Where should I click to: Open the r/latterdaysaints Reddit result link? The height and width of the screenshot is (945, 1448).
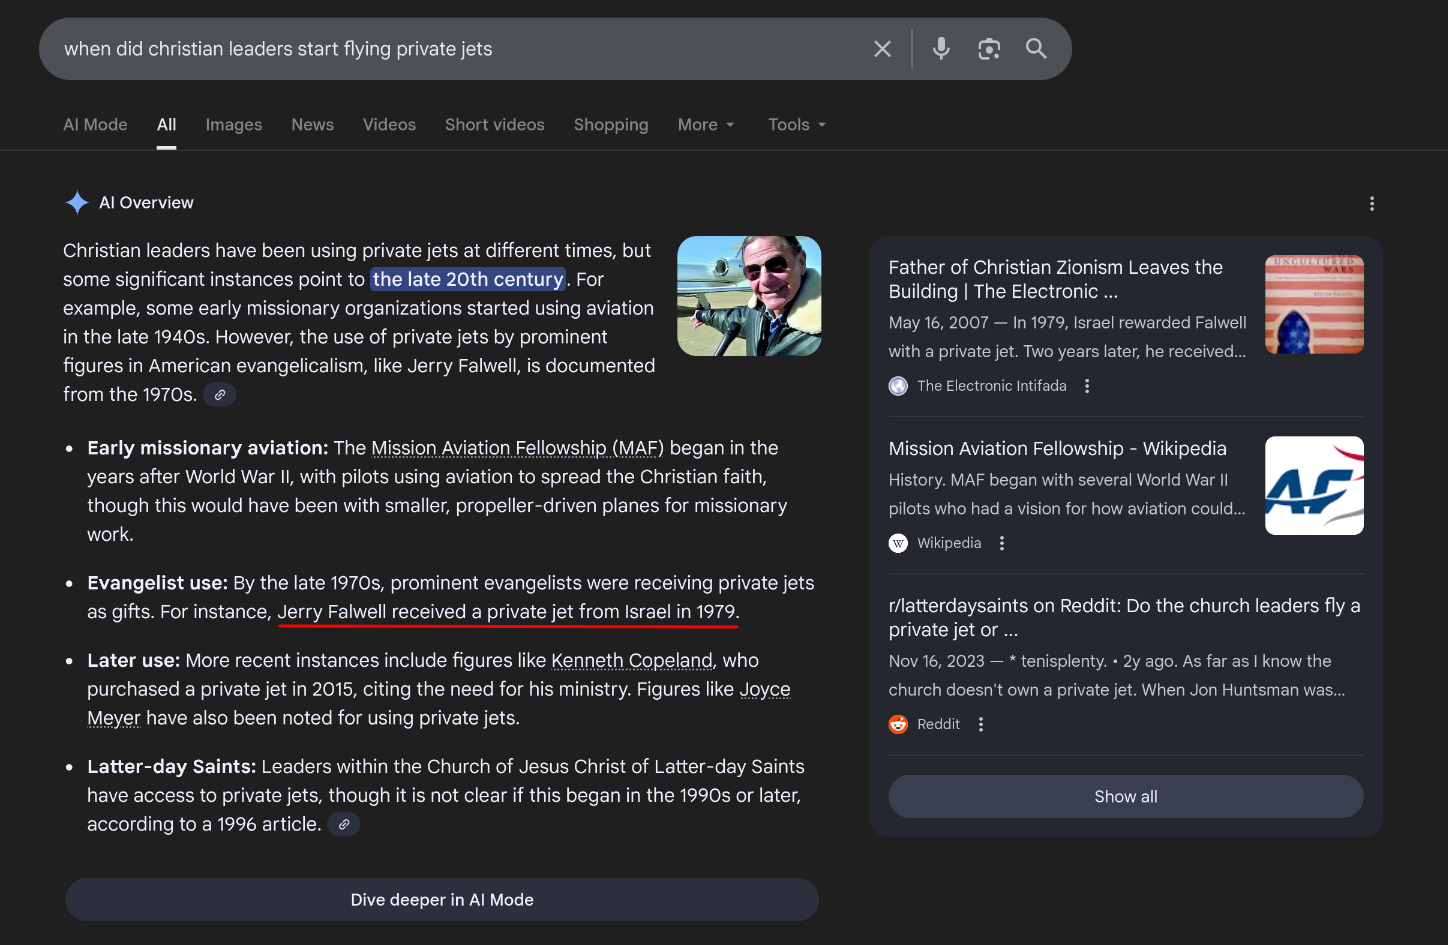[x=1124, y=618]
